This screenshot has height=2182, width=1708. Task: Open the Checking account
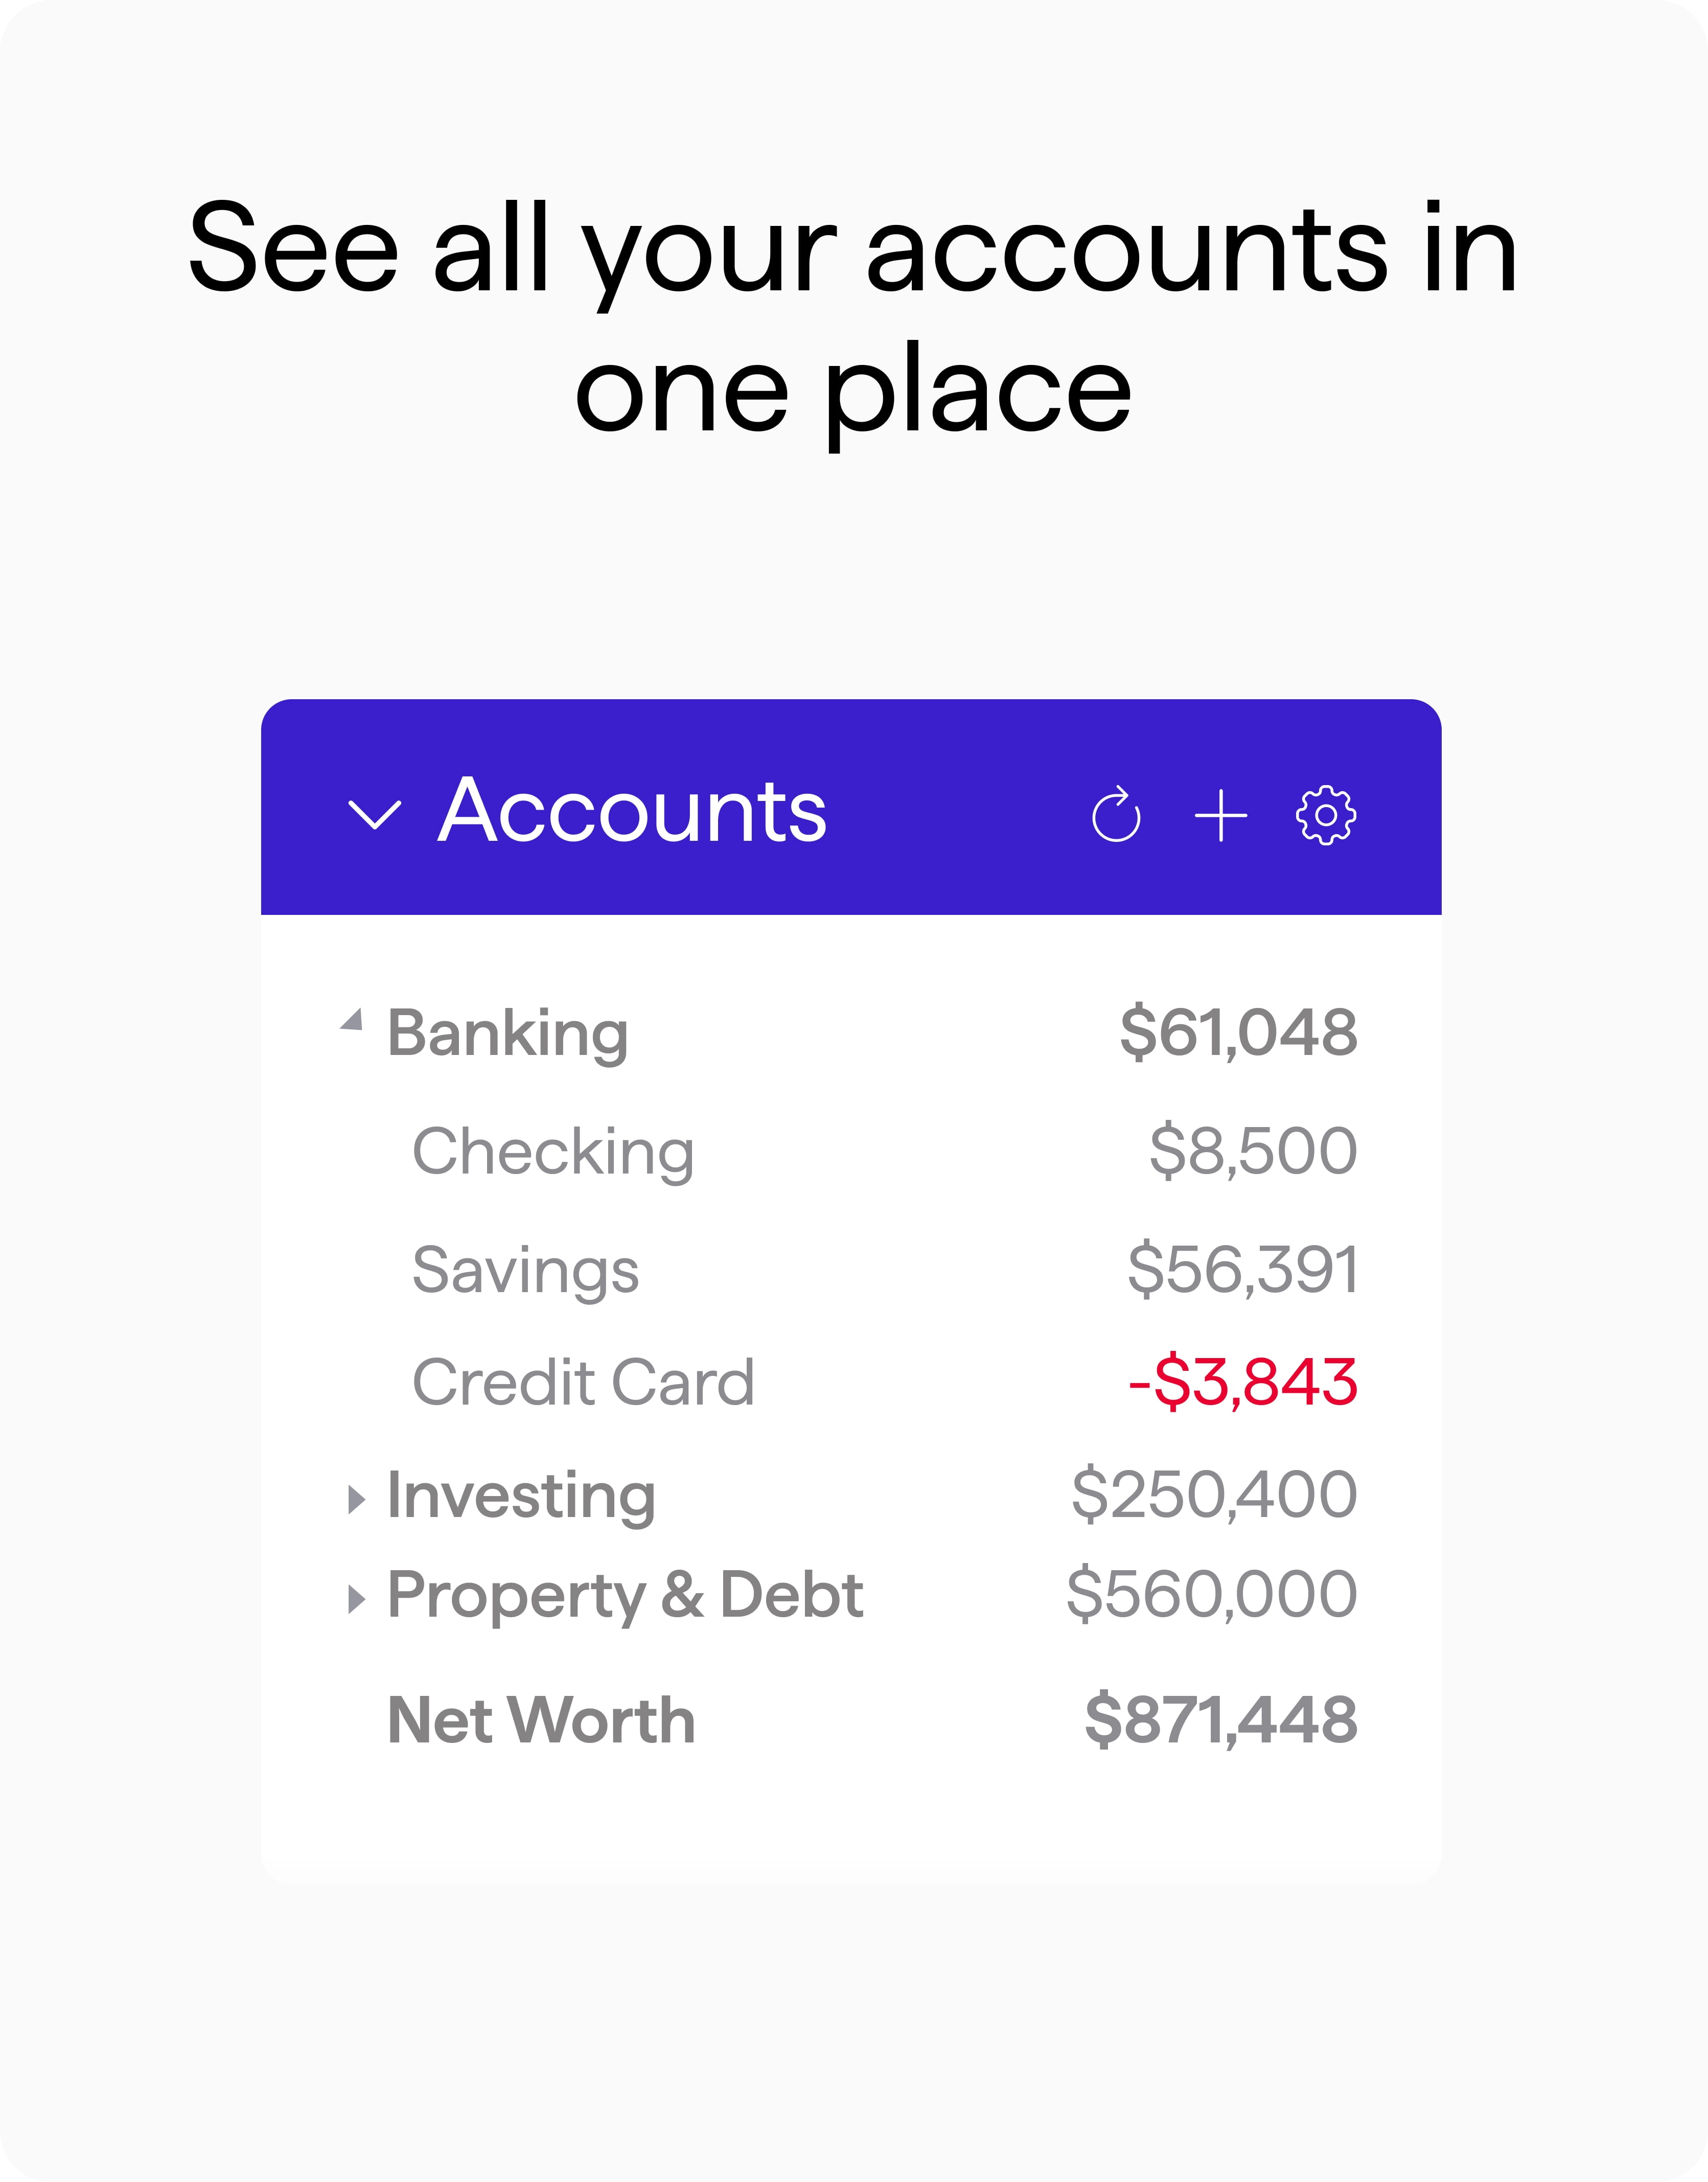pos(553,1151)
